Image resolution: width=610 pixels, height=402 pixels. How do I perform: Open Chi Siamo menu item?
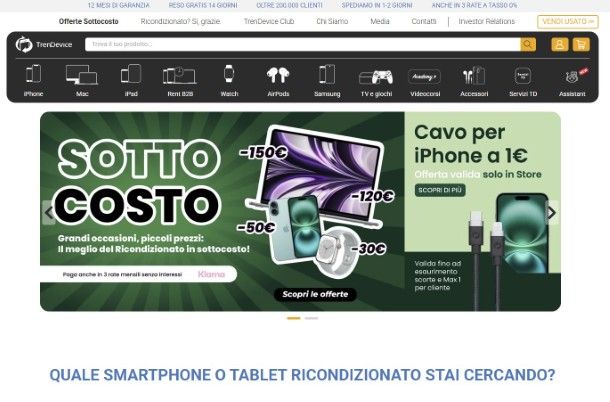pos(332,21)
